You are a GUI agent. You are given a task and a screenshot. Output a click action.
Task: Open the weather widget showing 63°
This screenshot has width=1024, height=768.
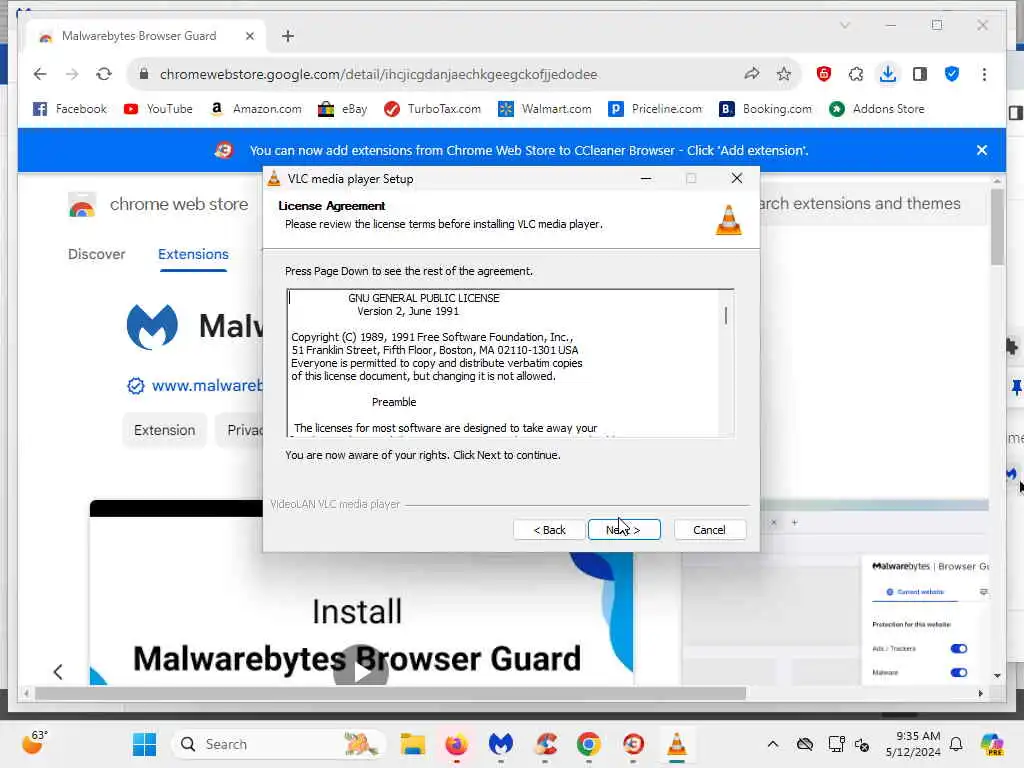(x=34, y=743)
